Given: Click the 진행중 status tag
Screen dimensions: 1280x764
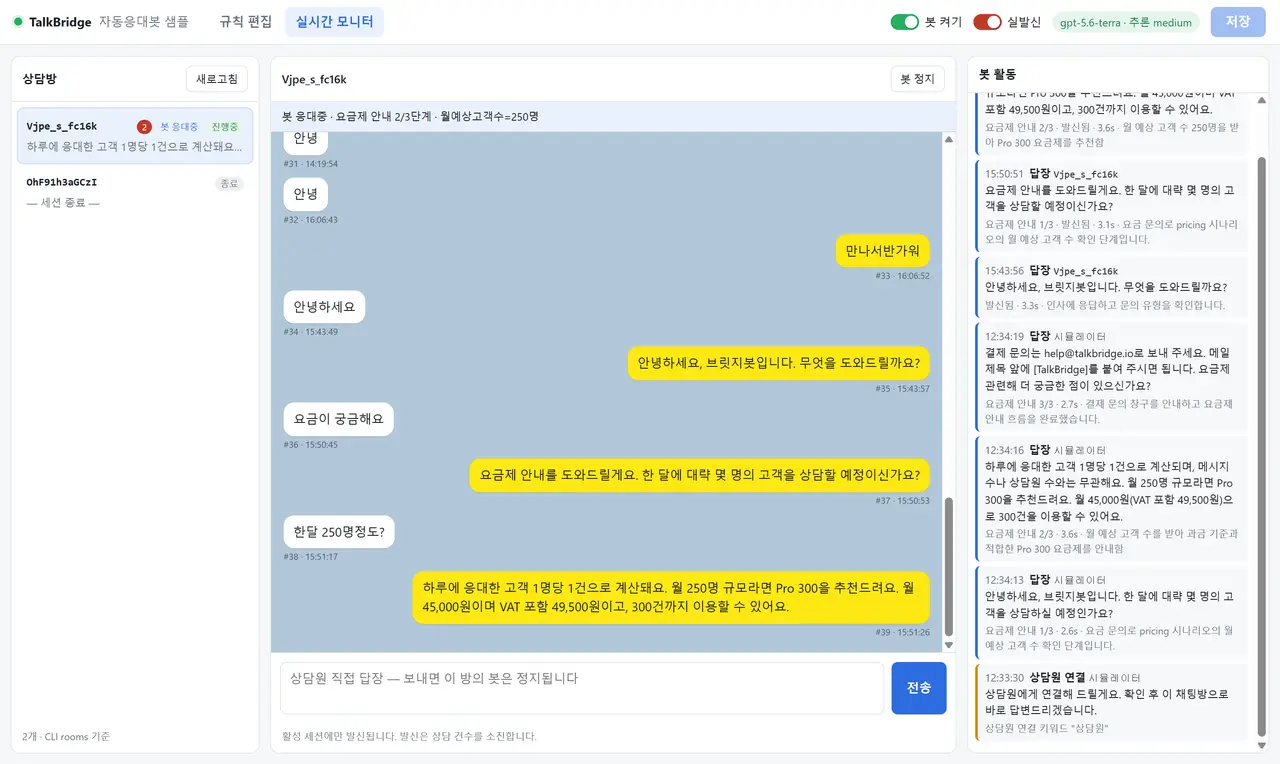Looking at the screenshot, I should (225, 127).
